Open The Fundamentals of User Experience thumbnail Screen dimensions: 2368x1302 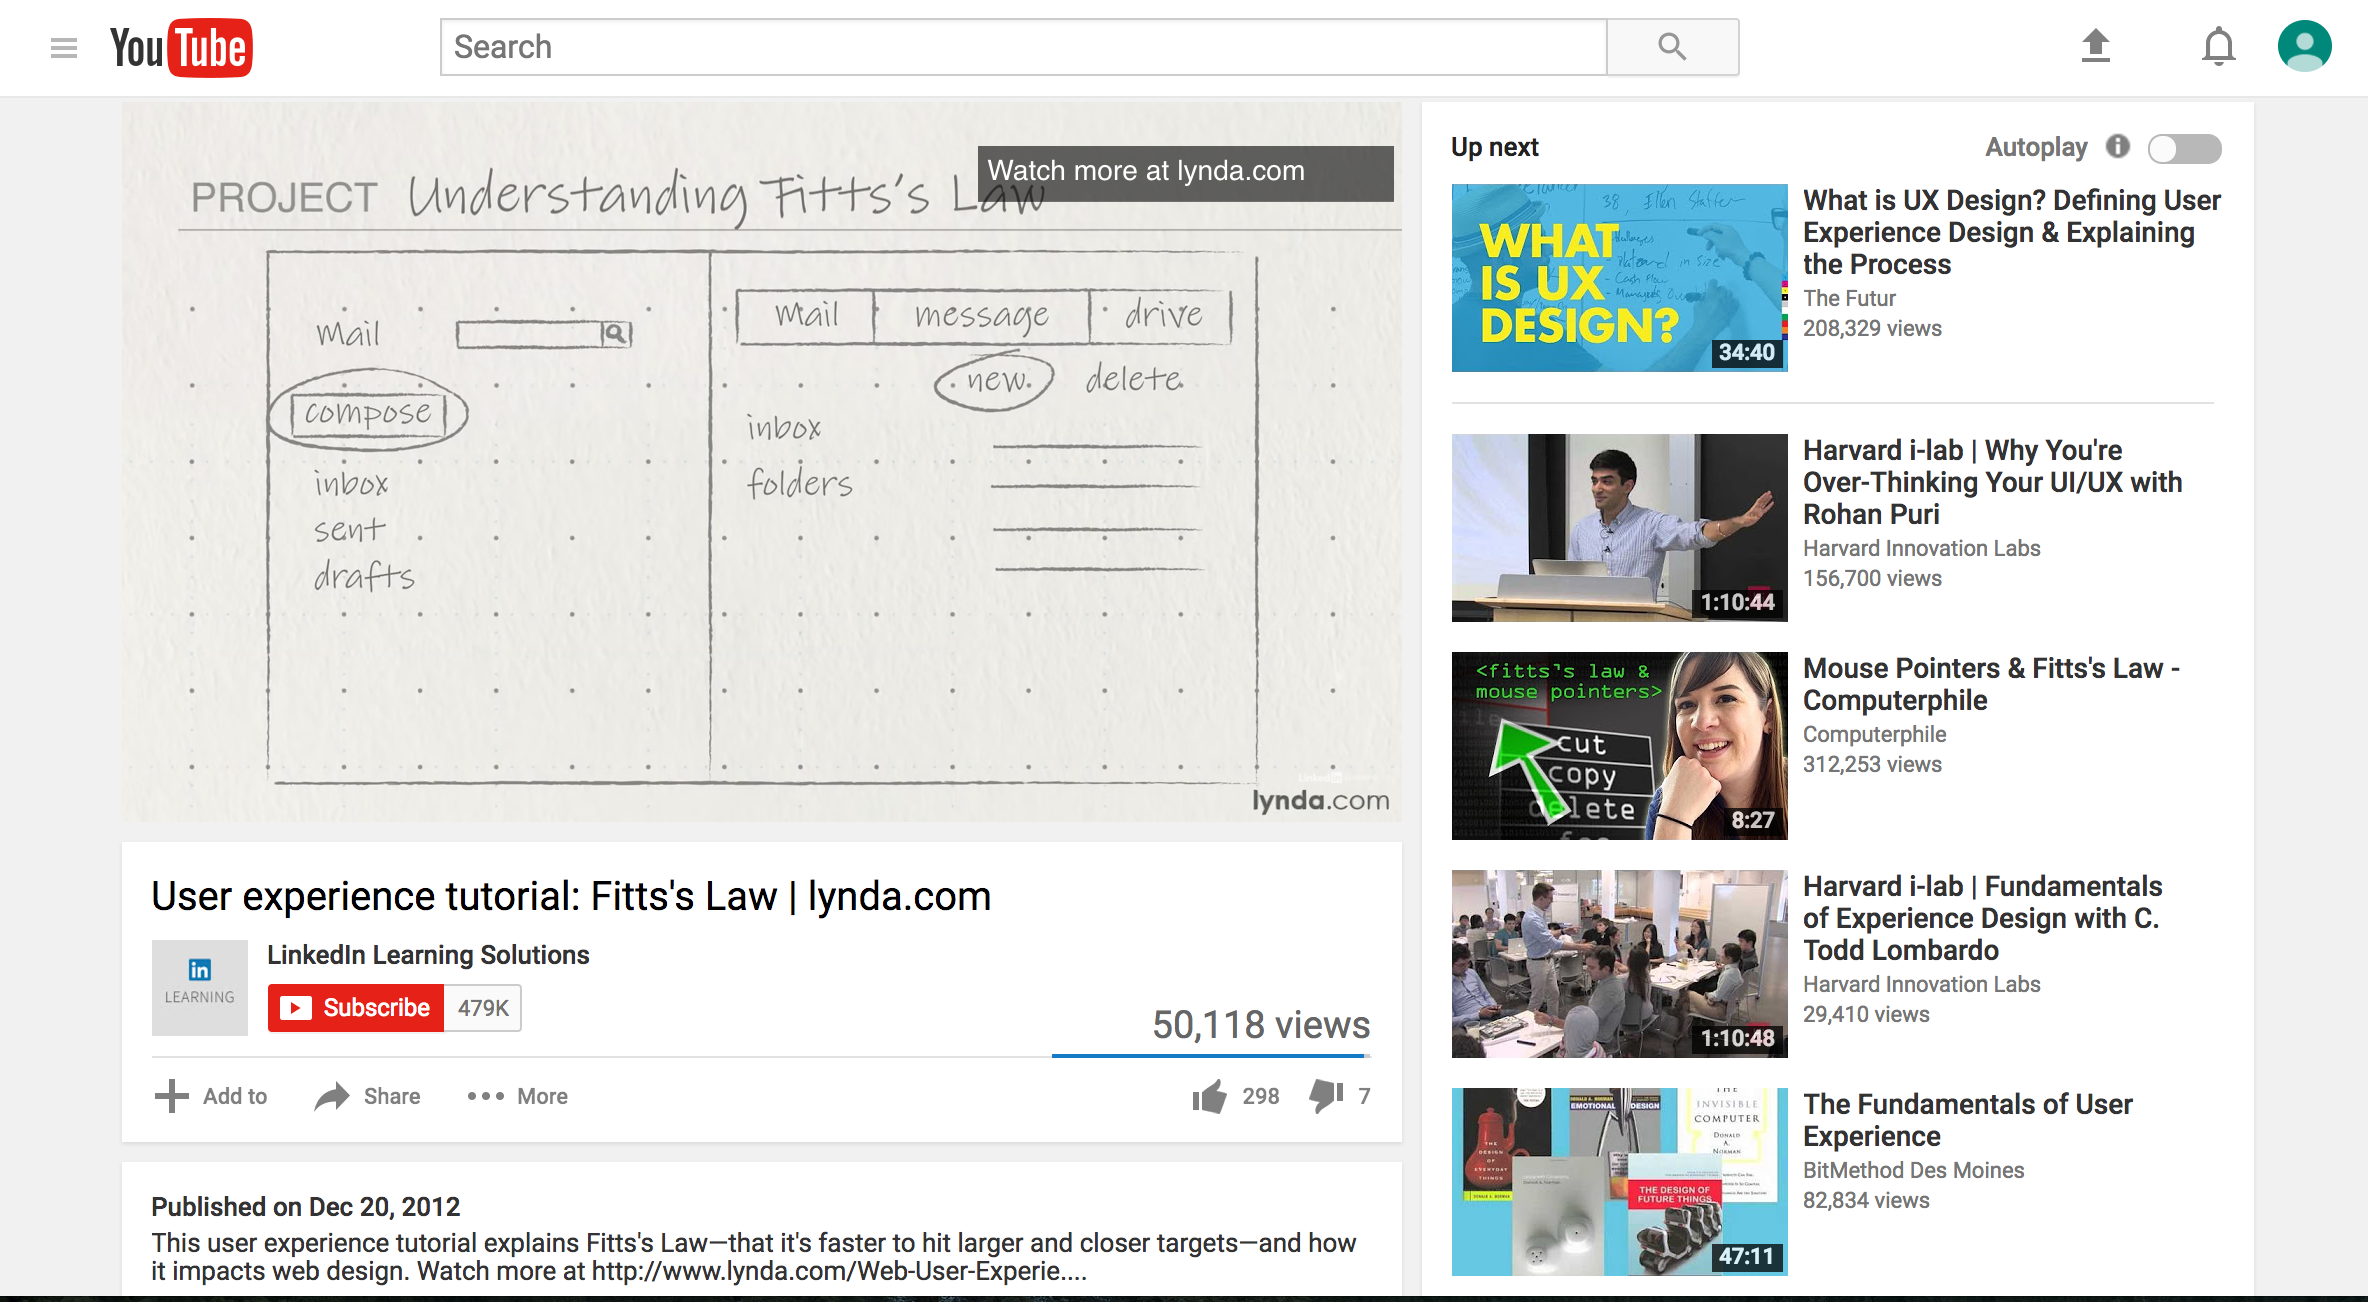(x=1619, y=1181)
